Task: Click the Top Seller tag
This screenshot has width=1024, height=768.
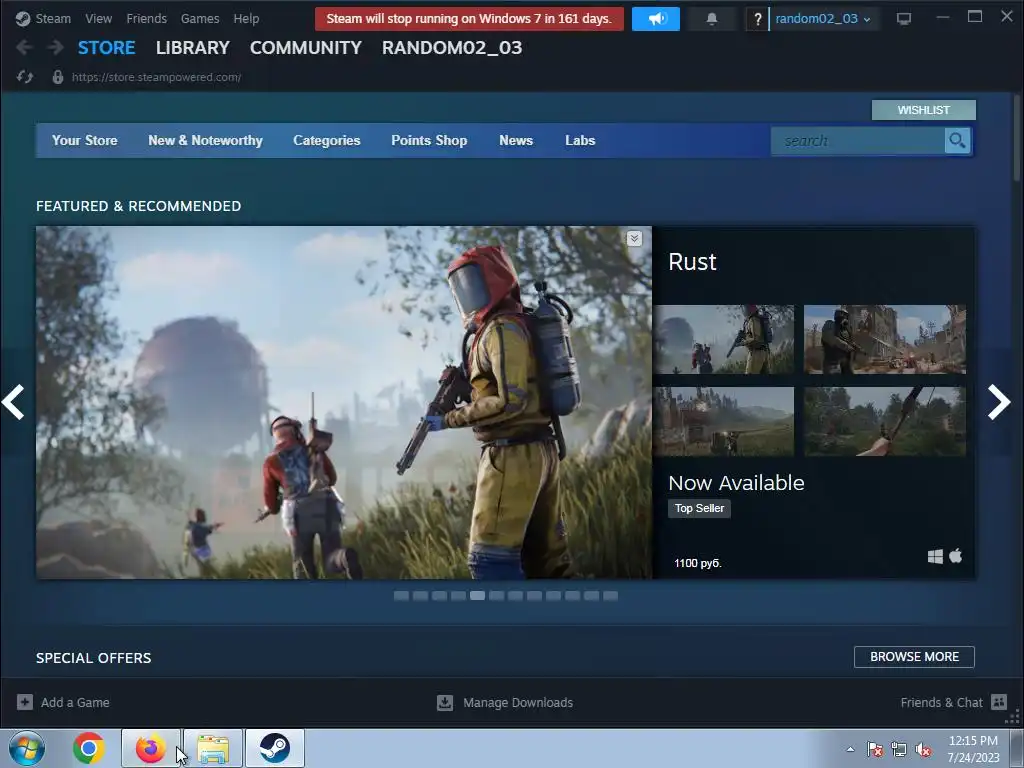Action: [699, 508]
